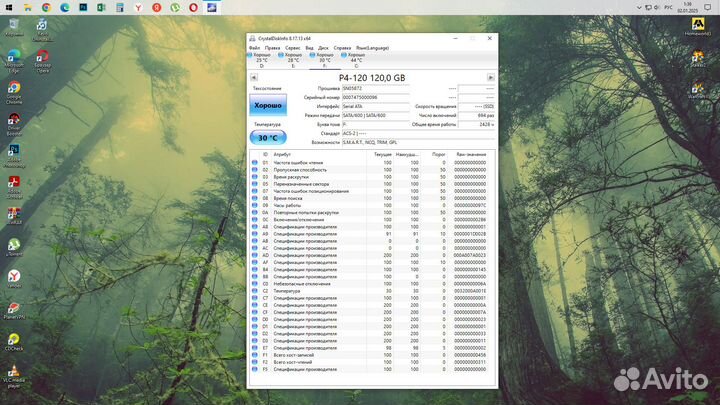Open the Вид menu
Screen dimensions: 720x405
pyautogui.click(x=309, y=48)
